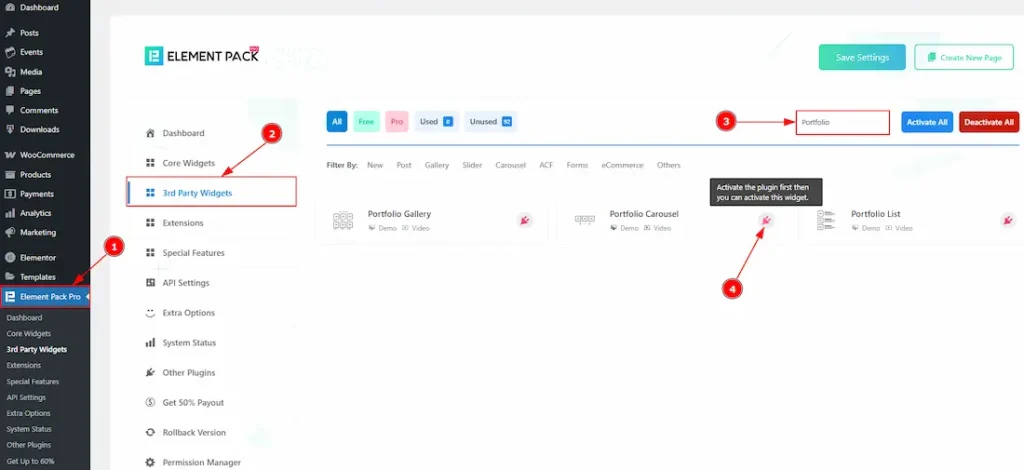This screenshot has height=470, width=1024.
Task: Filter widgets by eCommerce
Action: click(x=622, y=166)
